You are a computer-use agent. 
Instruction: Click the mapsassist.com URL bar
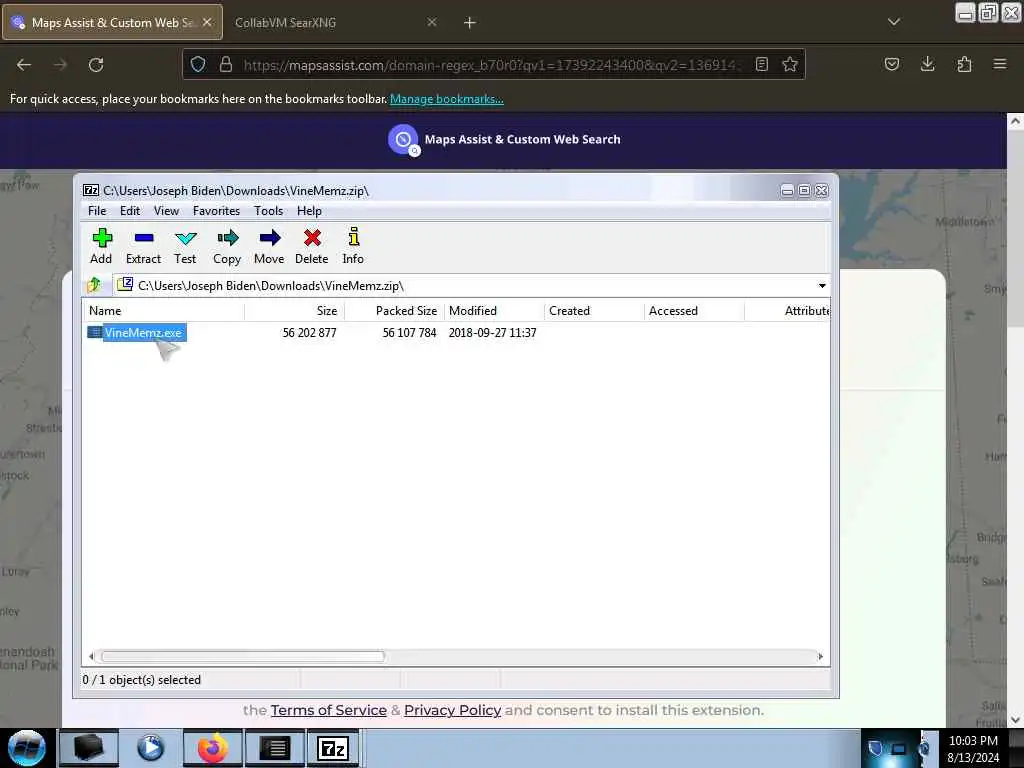(x=493, y=65)
